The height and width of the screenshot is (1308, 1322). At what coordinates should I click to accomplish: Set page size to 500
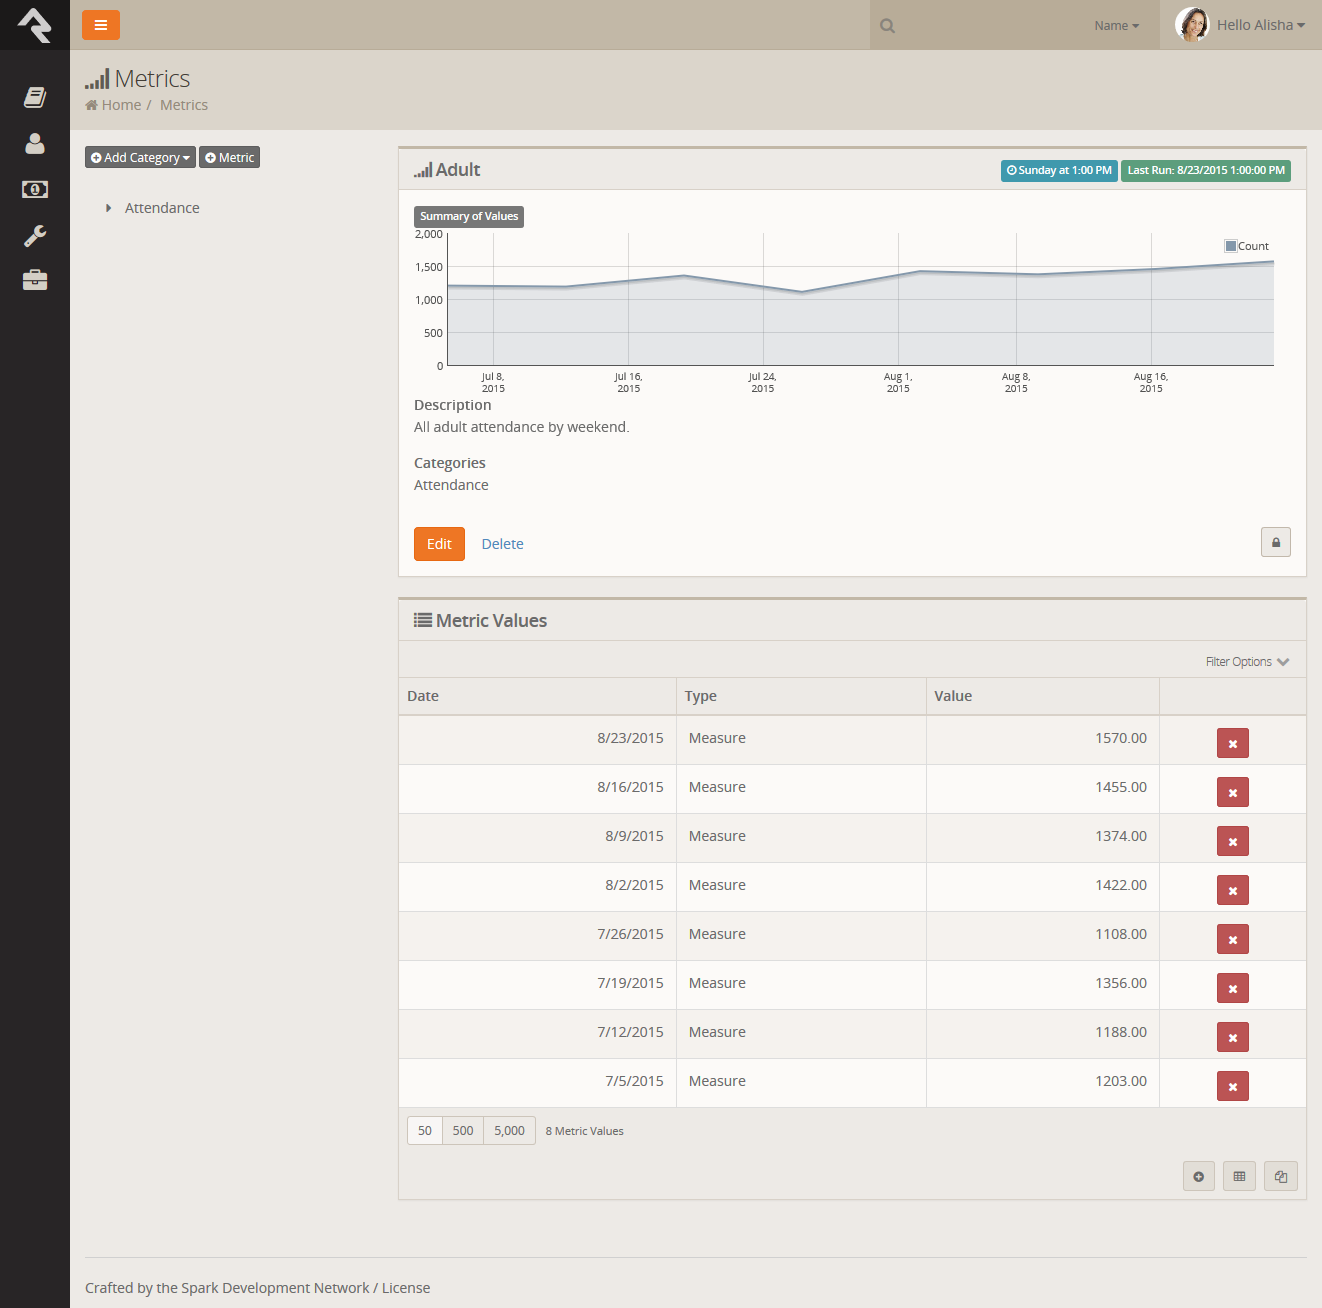(x=463, y=1130)
